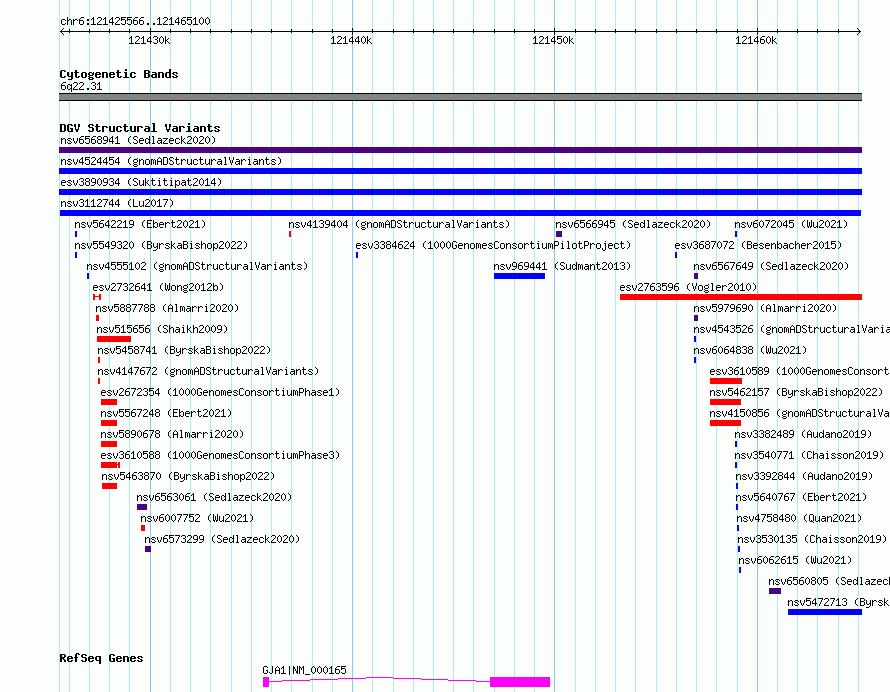
Task: Click the RefSeq Genes track title
Action: (x=101, y=659)
